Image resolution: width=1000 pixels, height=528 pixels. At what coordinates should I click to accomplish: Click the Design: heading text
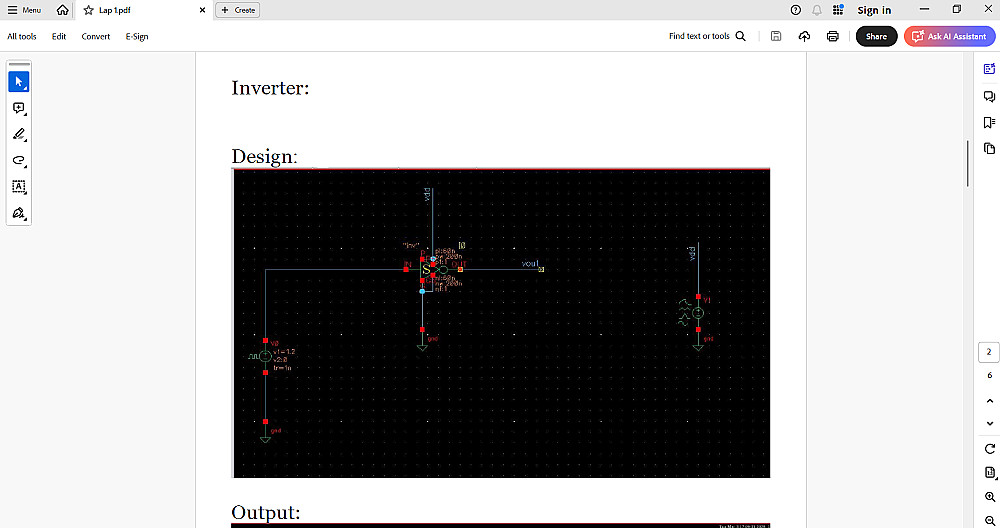coord(264,156)
